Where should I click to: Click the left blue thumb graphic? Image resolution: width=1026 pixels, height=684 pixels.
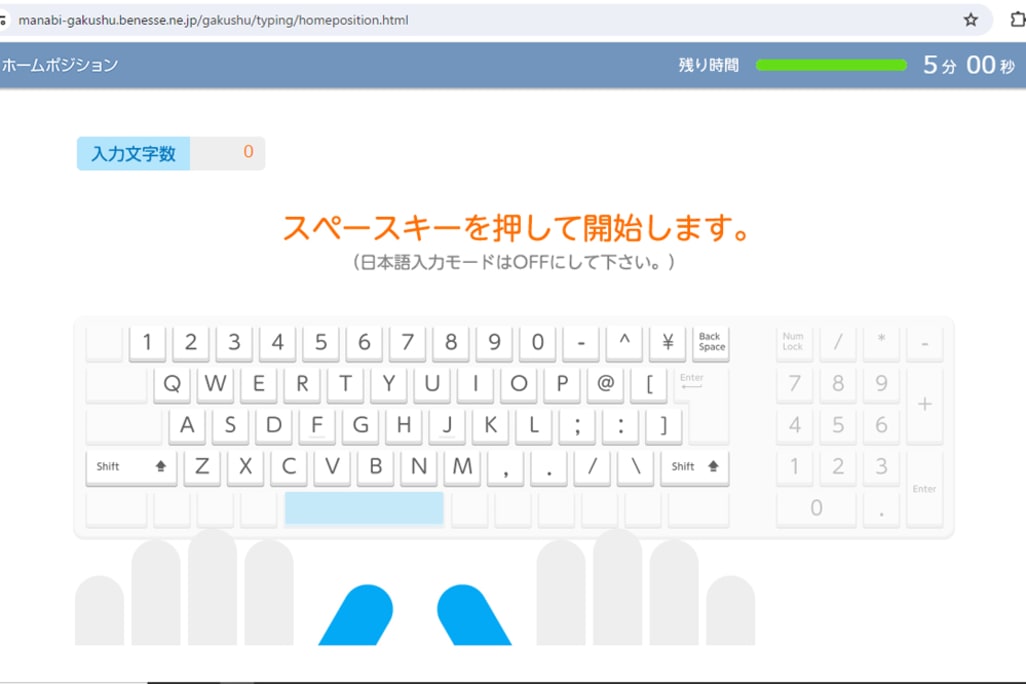[357, 614]
